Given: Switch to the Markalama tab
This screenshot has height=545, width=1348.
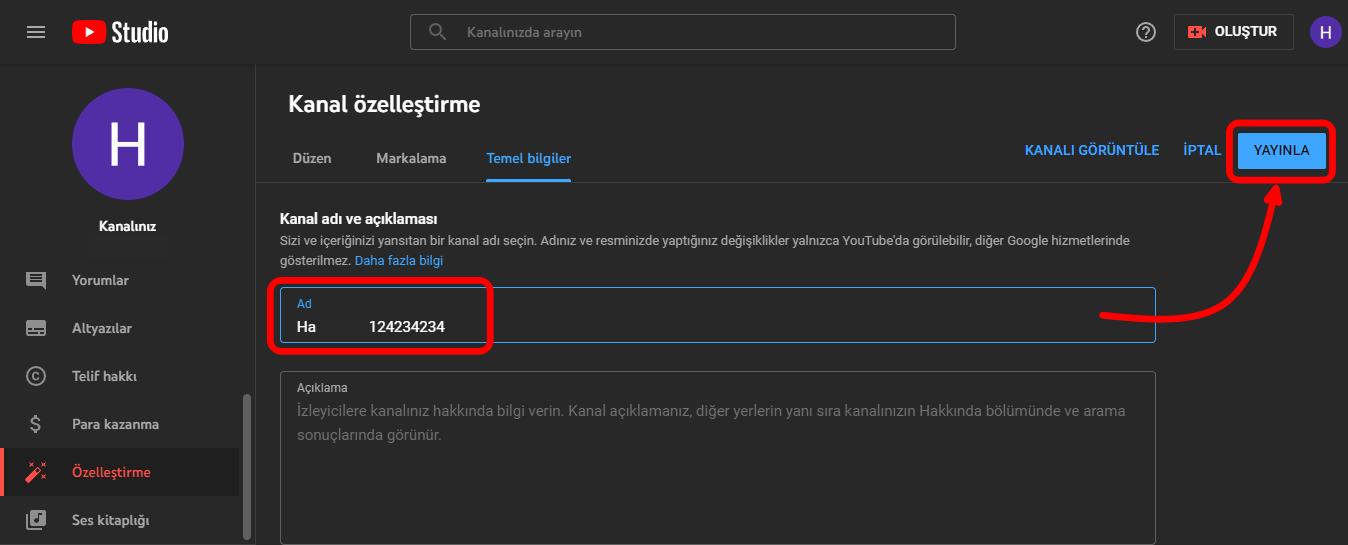Looking at the screenshot, I should tap(411, 158).
